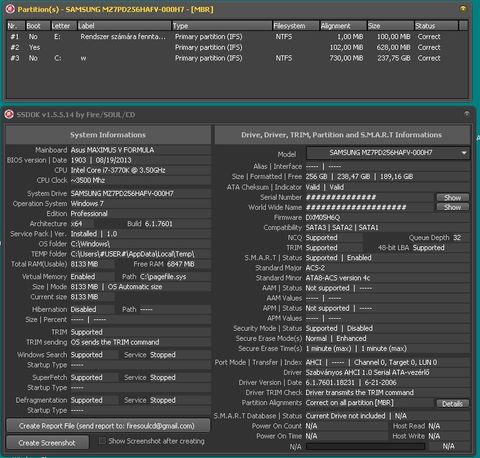Click the Szabványos AHCI 1.0 driver name
Screen dimensions: 480x458
[367, 372]
